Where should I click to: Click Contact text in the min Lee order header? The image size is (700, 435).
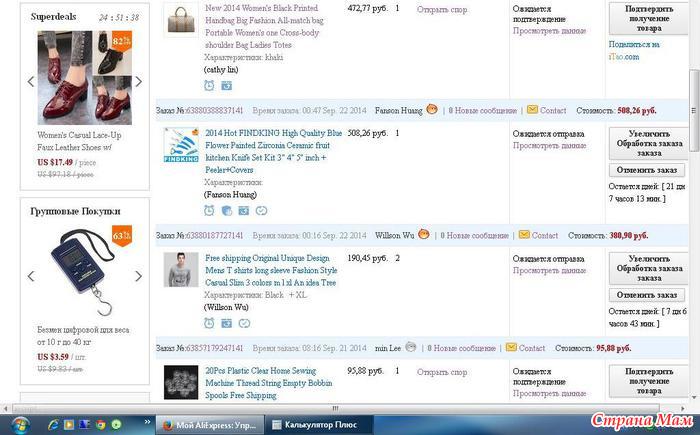(532, 348)
